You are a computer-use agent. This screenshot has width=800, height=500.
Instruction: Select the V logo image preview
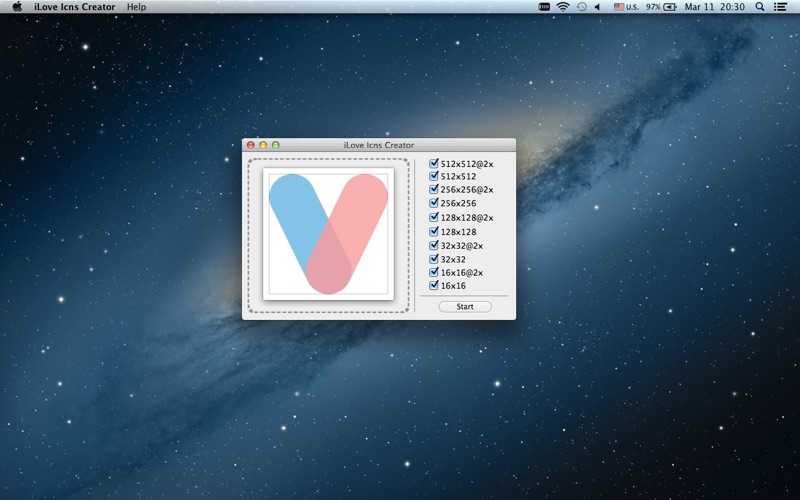click(x=328, y=234)
